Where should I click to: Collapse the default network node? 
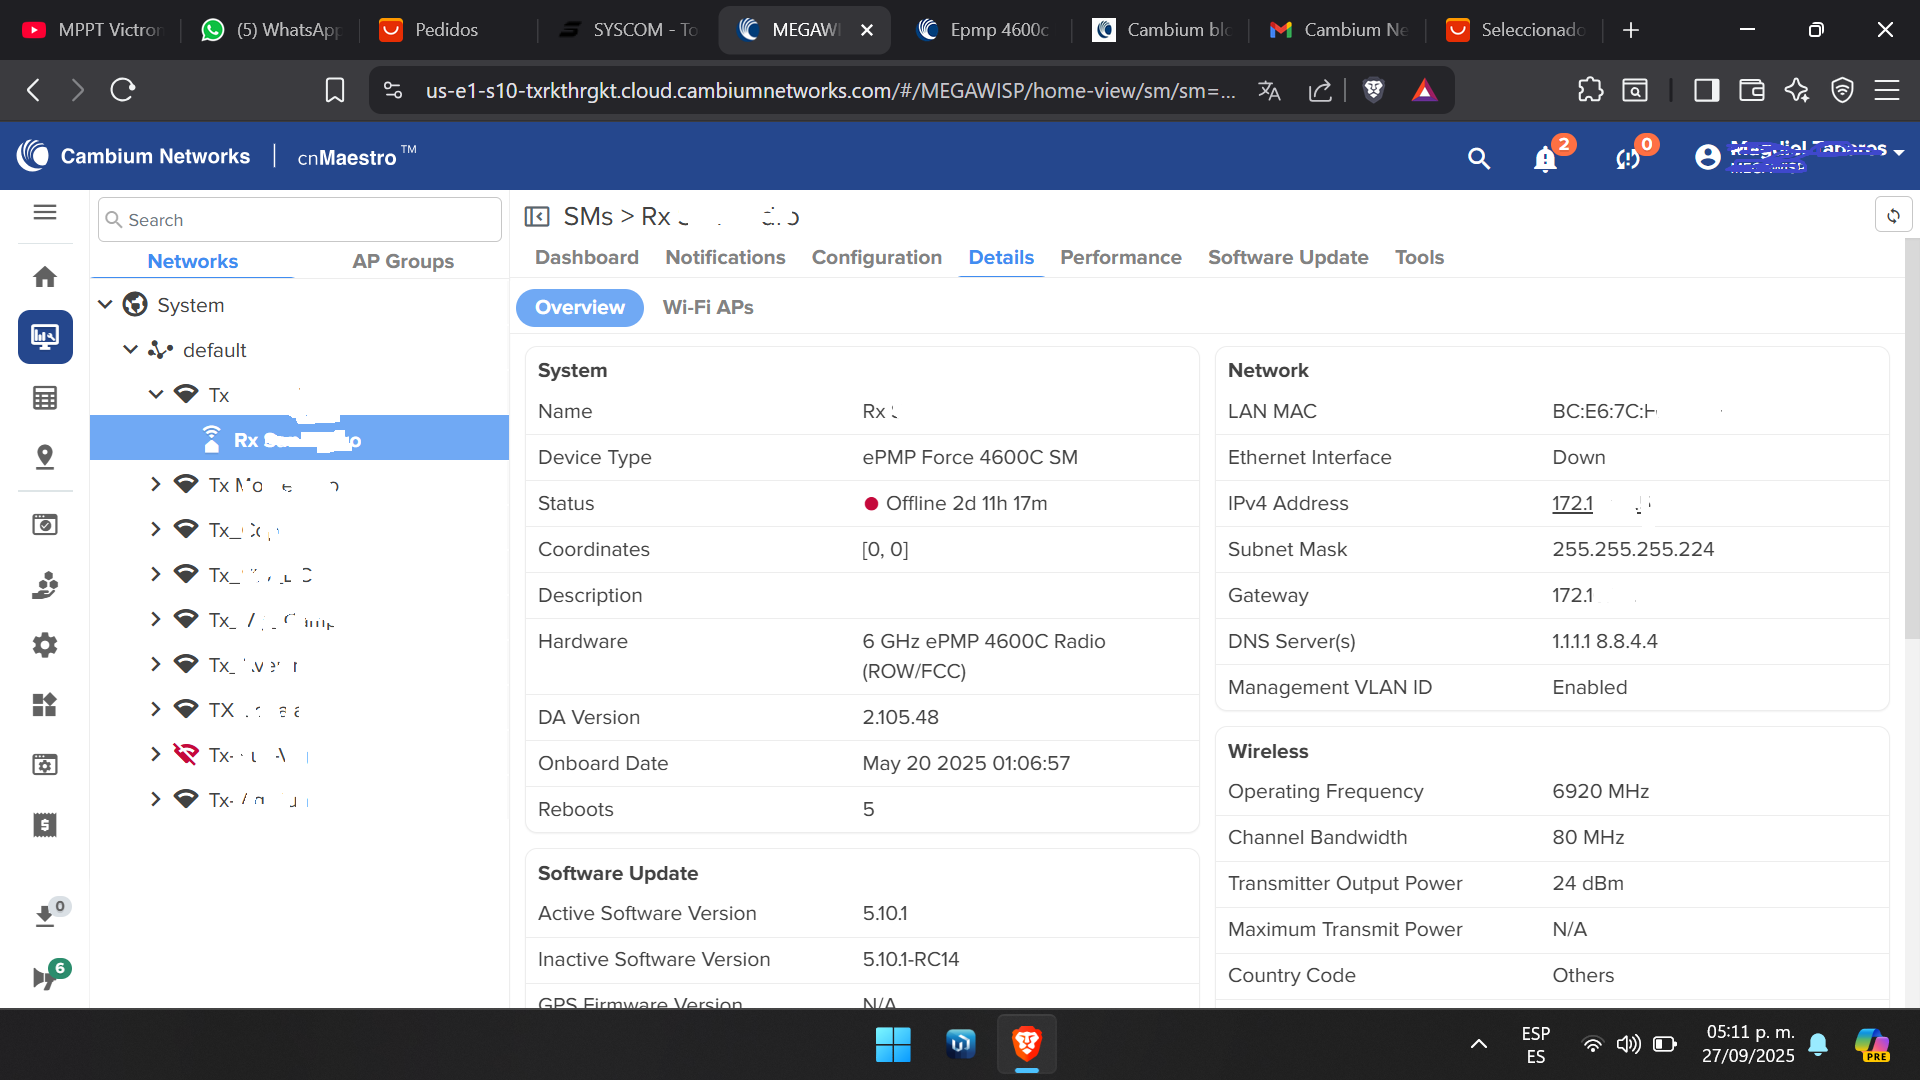click(130, 350)
